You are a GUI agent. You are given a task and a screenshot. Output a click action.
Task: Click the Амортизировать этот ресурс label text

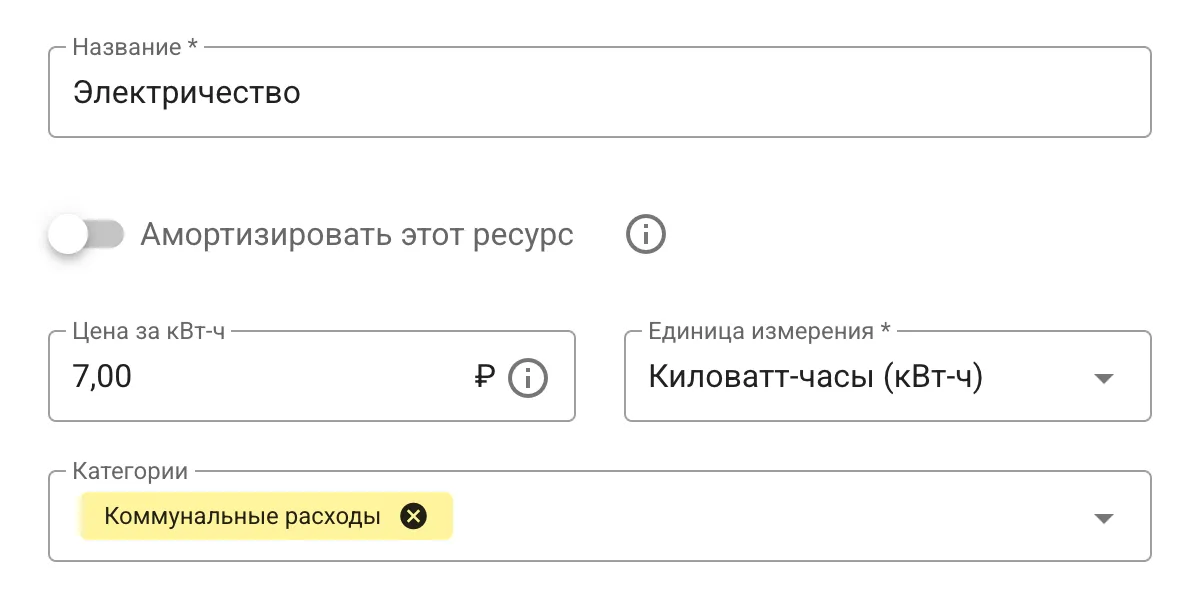click(357, 234)
